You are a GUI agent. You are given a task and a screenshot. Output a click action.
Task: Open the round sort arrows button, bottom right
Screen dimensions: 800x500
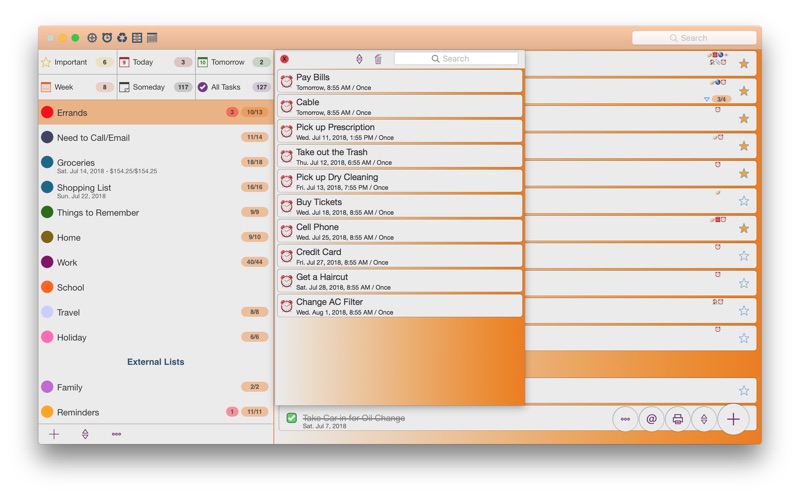[704, 419]
